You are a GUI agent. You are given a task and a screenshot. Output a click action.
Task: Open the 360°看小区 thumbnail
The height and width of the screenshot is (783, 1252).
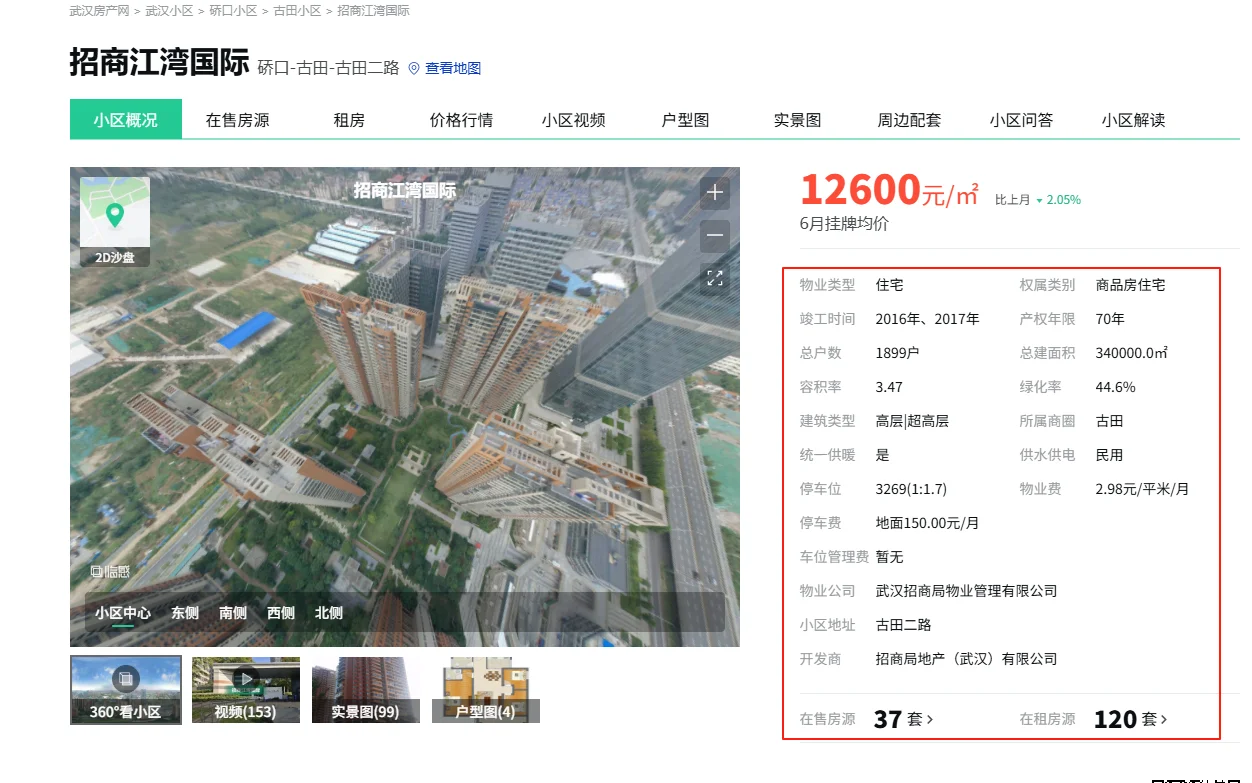[126, 690]
